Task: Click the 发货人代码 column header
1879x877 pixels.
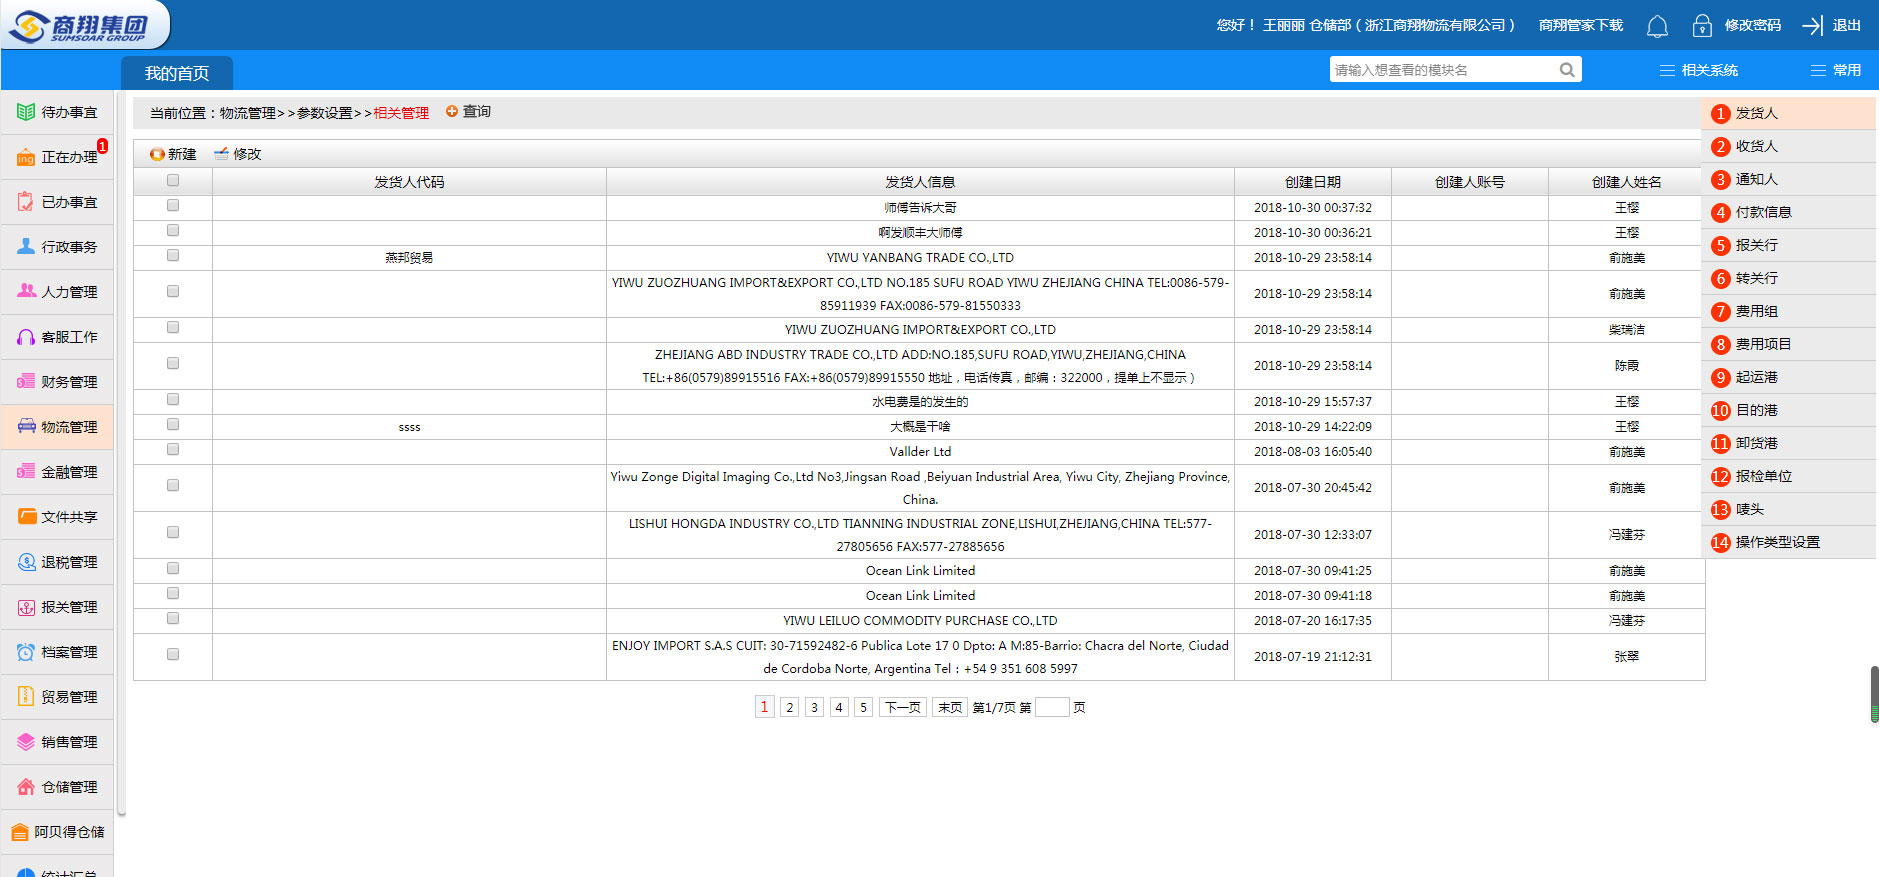Action: click(409, 182)
